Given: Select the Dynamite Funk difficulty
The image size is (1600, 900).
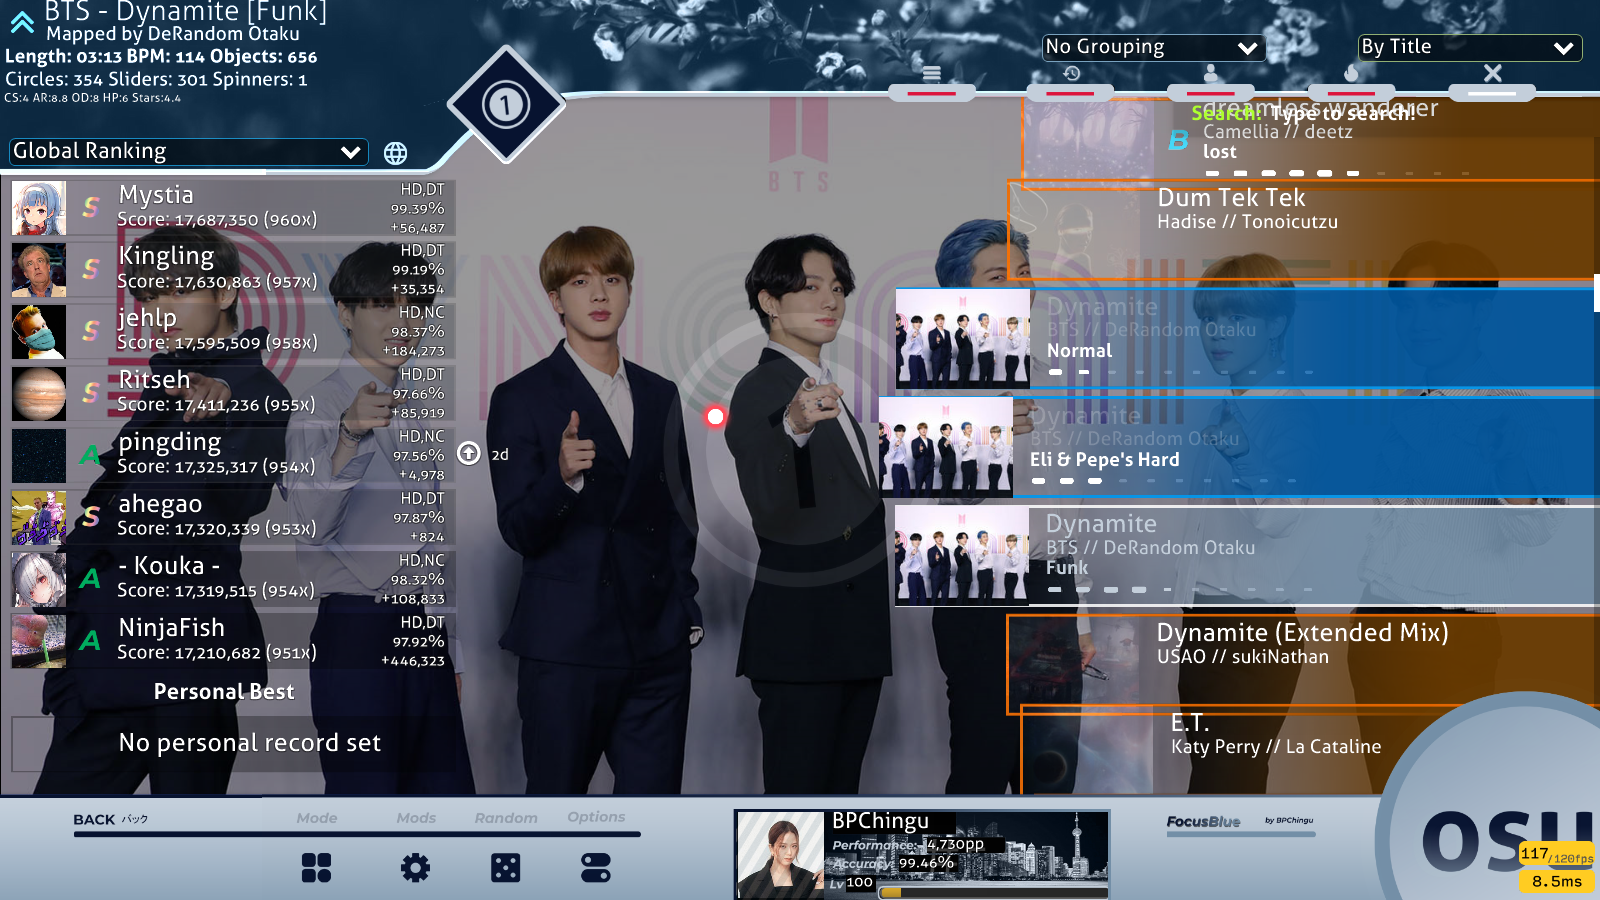Looking at the screenshot, I should 1247,555.
